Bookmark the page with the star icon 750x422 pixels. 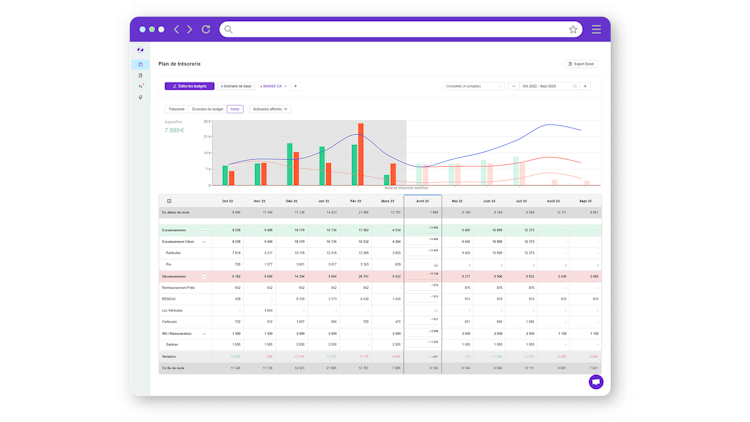click(x=573, y=30)
